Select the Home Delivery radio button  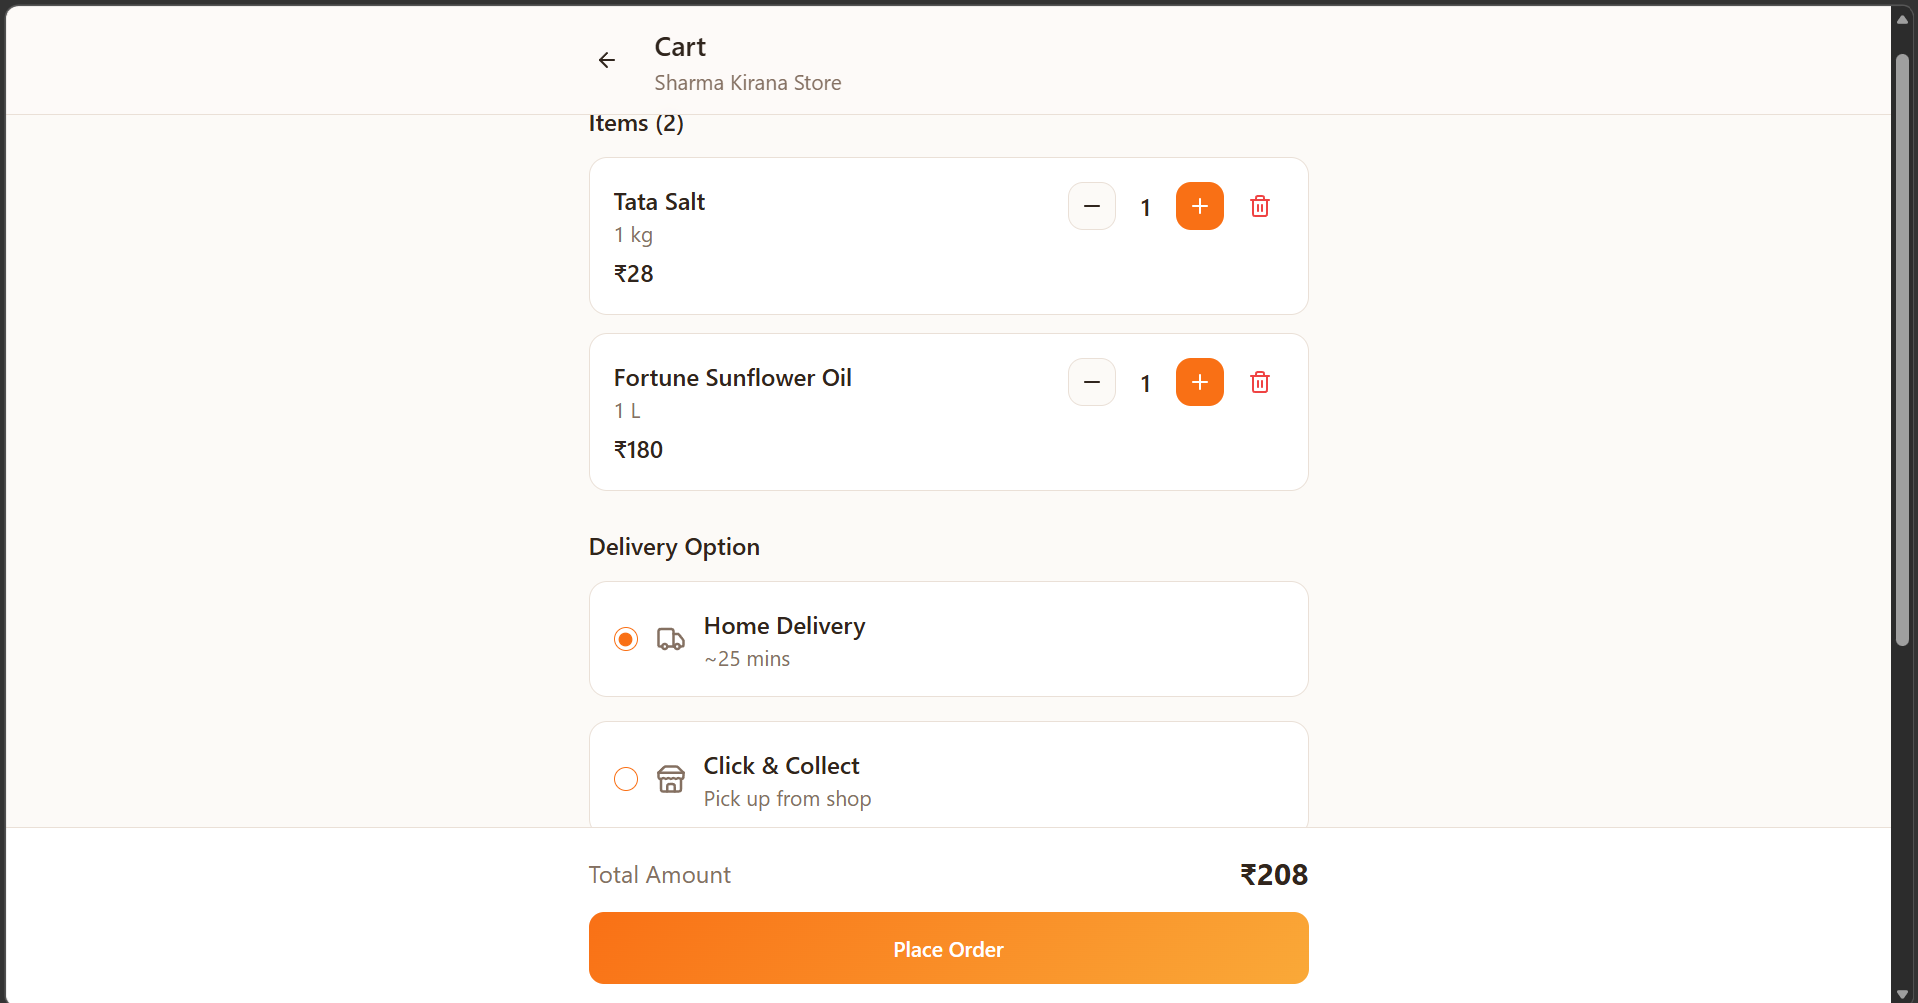point(626,639)
